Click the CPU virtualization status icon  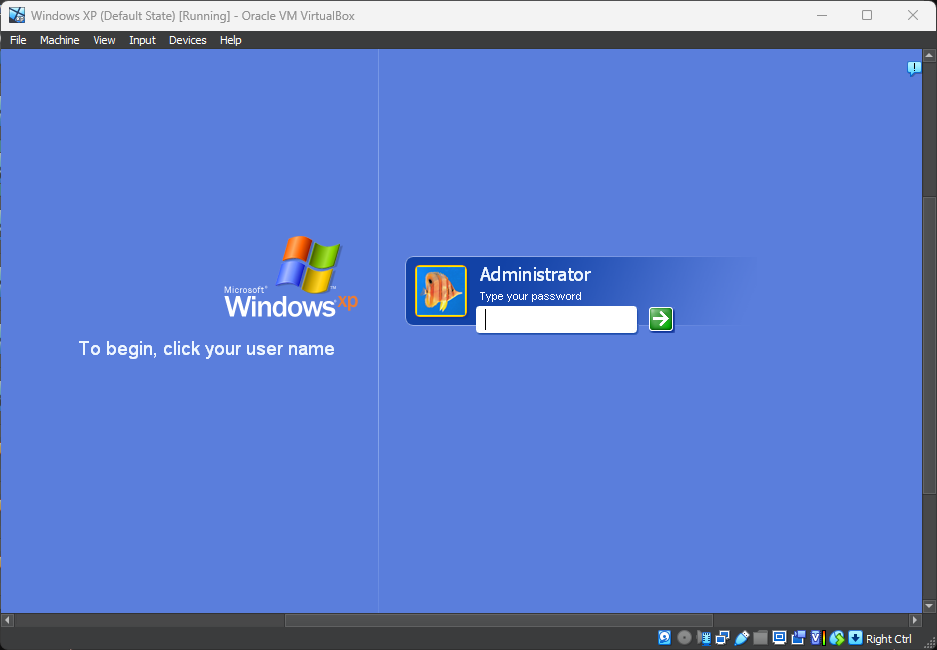click(818, 637)
